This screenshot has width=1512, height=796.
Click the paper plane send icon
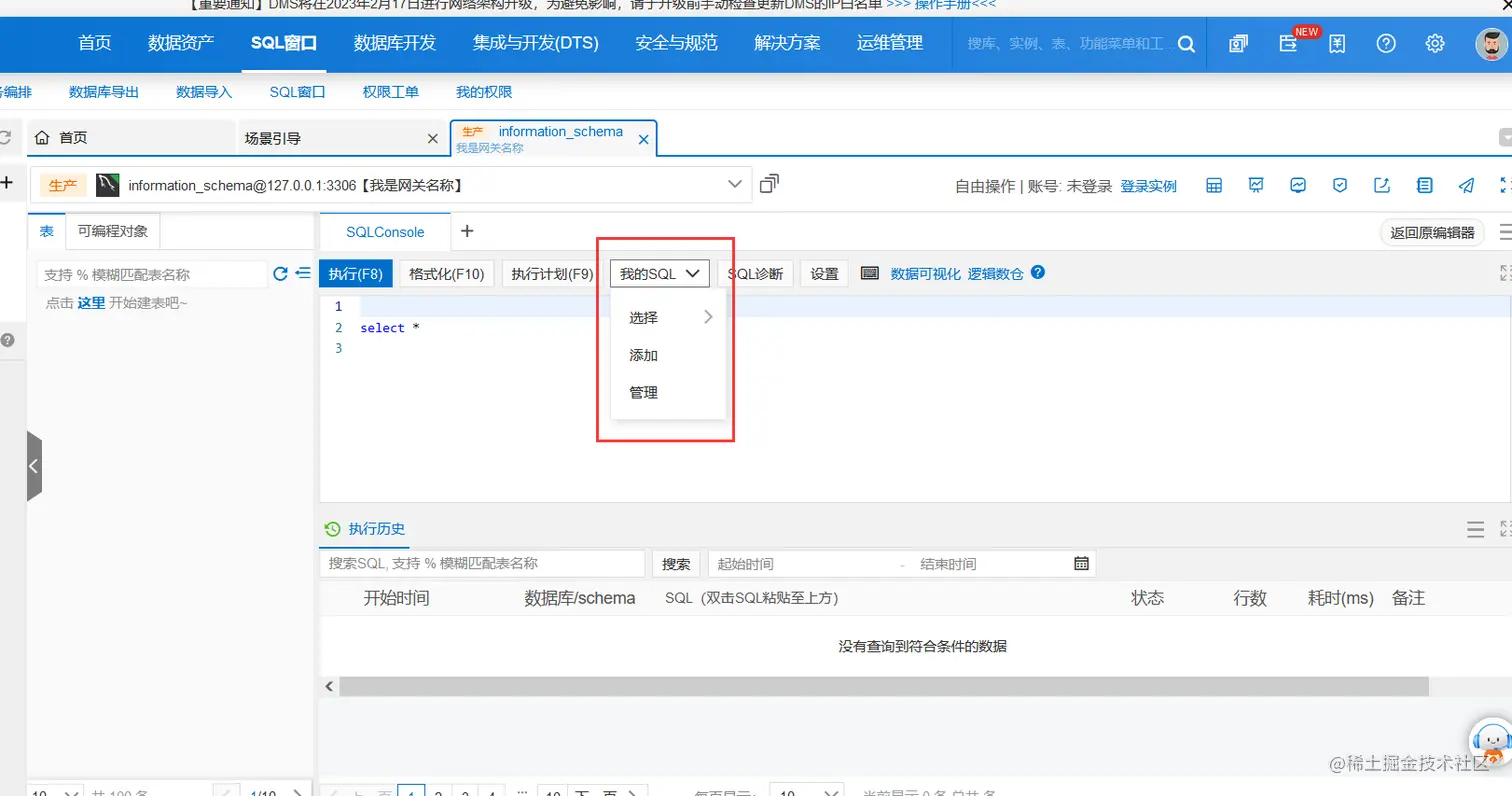tap(1466, 185)
